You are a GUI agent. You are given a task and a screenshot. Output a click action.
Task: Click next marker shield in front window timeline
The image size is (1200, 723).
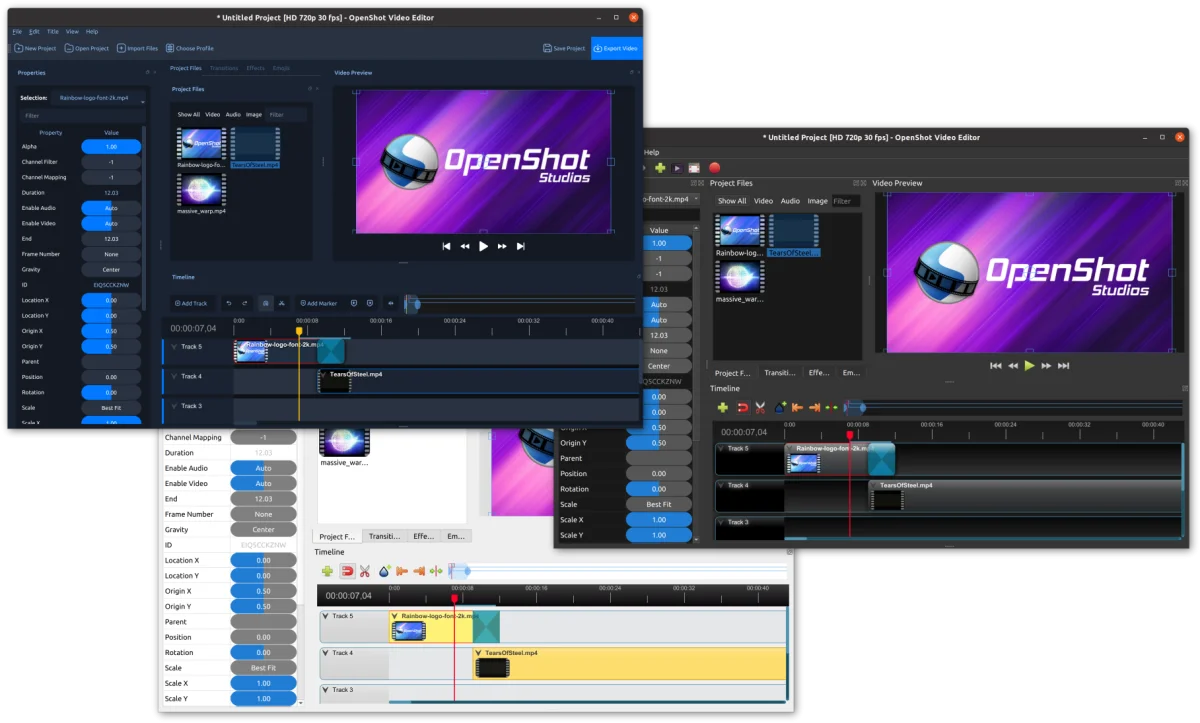369,303
